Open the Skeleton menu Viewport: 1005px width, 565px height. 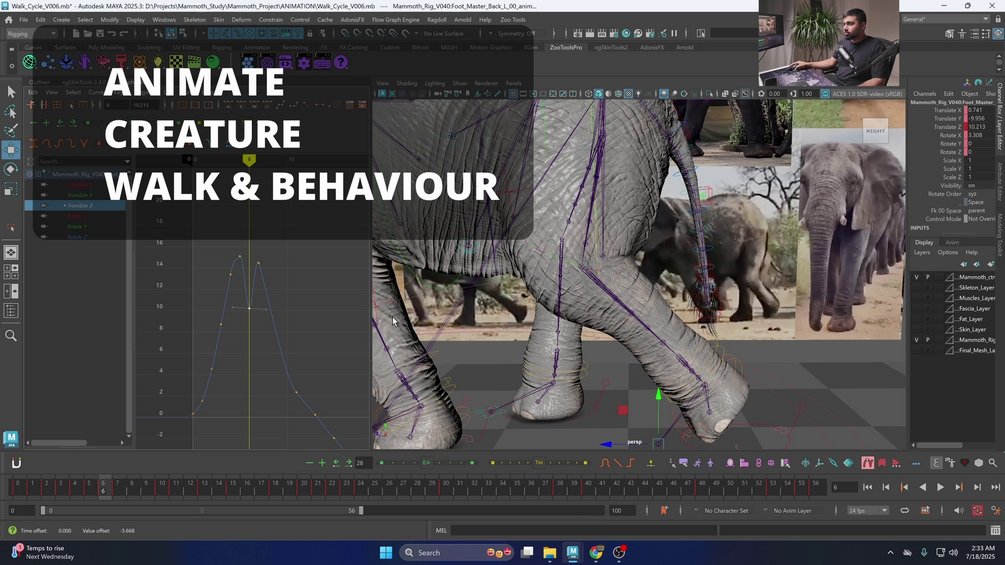[194, 20]
